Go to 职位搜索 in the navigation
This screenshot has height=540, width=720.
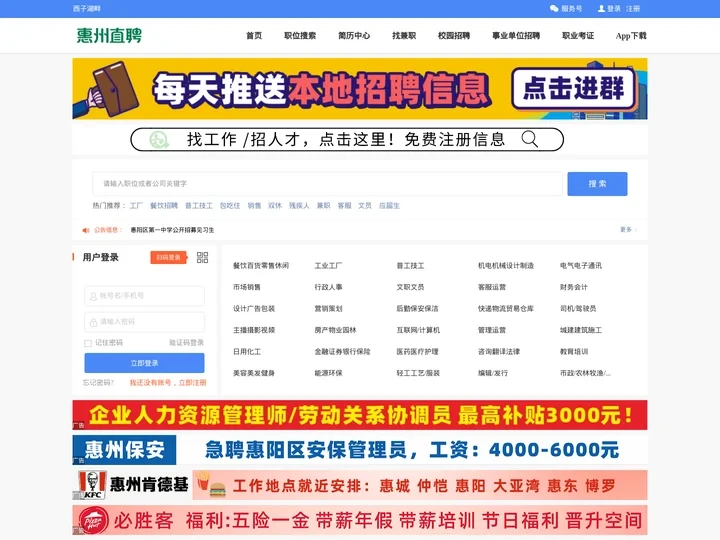[x=300, y=35]
